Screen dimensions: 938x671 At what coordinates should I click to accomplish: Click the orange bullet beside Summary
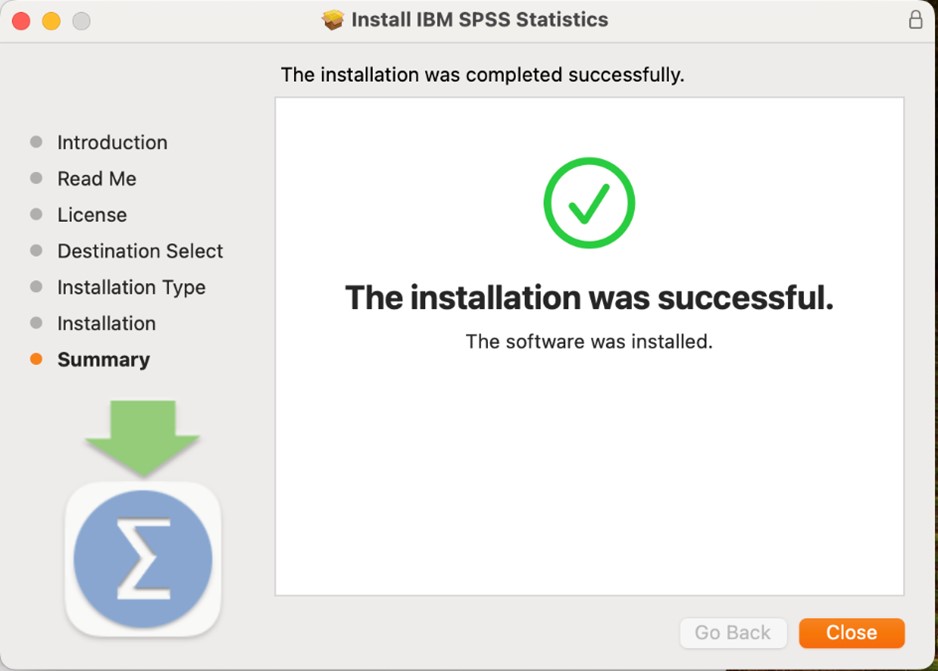[x=36, y=359]
